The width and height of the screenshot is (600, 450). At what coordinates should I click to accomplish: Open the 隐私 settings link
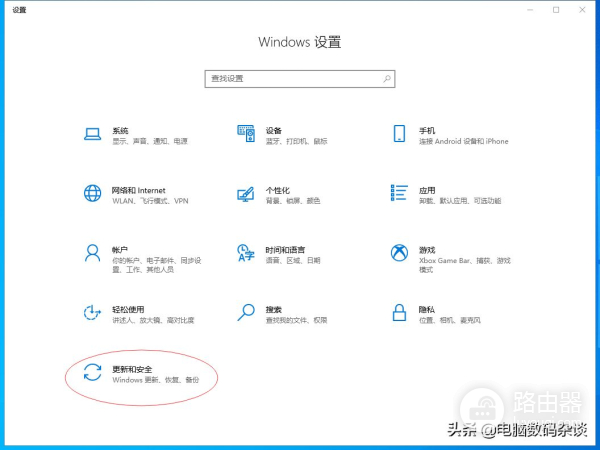pyautogui.click(x=427, y=310)
